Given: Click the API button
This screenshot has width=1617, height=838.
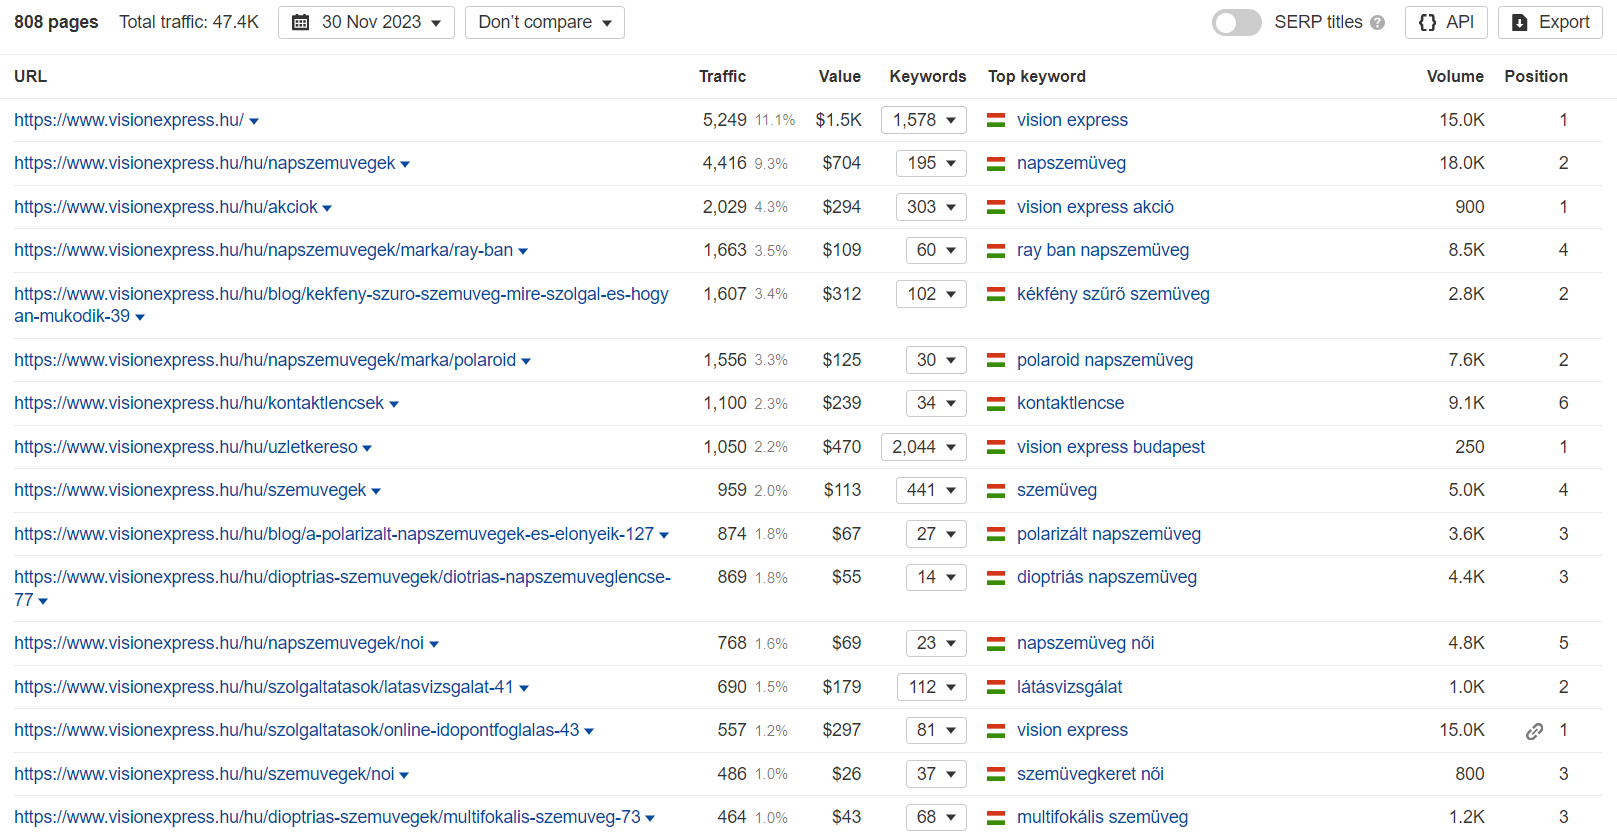Looking at the screenshot, I should [1446, 23].
